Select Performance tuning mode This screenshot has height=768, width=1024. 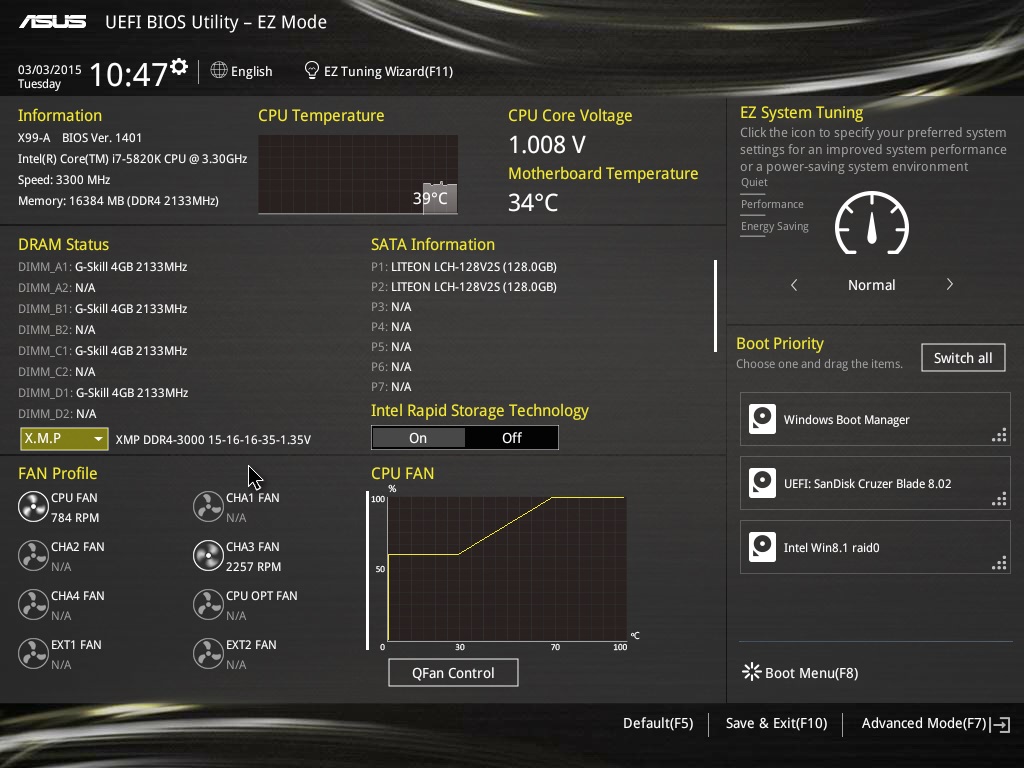(x=772, y=204)
